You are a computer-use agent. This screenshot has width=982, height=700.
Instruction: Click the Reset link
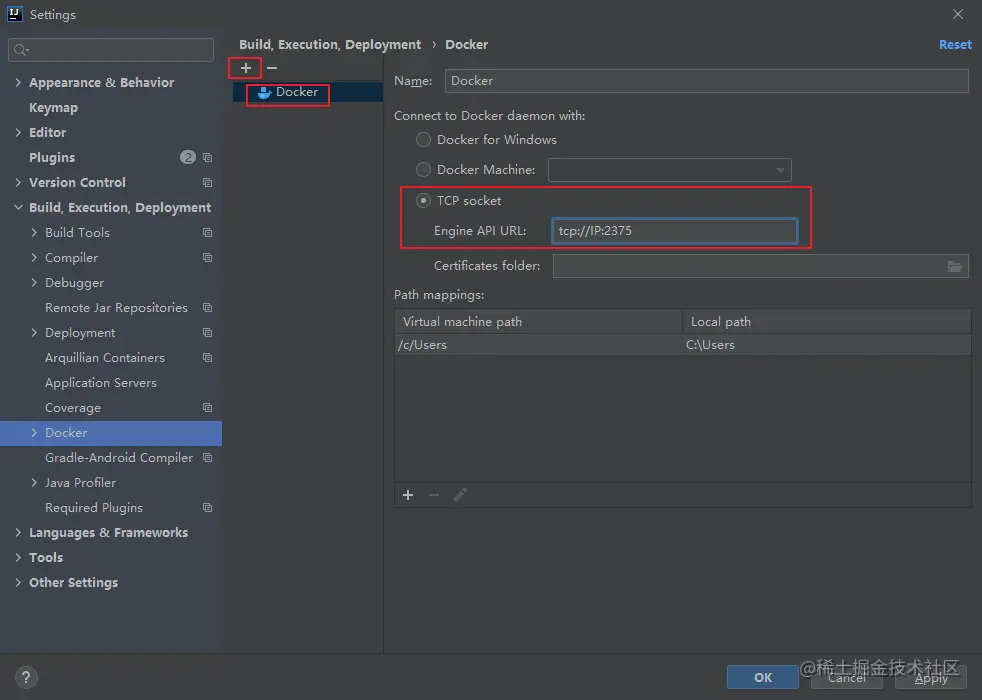(955, 44)
